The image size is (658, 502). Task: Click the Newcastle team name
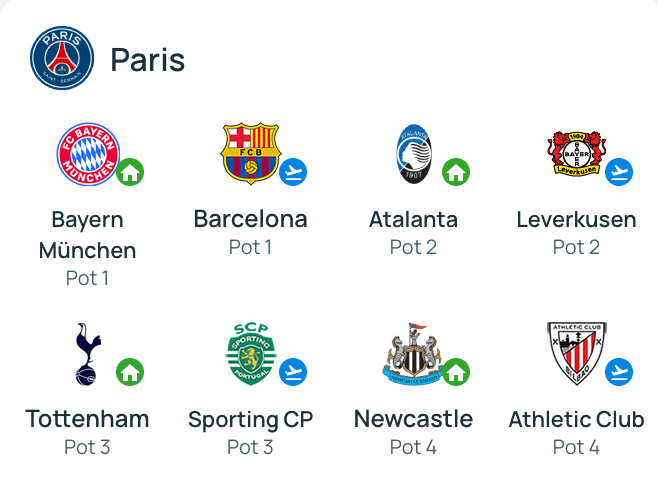click(x=413, y=419)
